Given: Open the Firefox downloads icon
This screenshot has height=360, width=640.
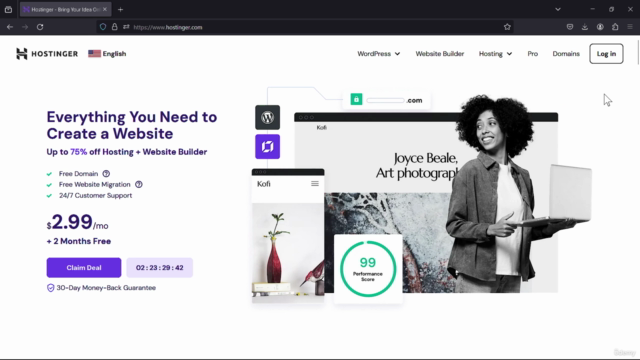Looking at the screenshot, I should click(x=584, y=27).
